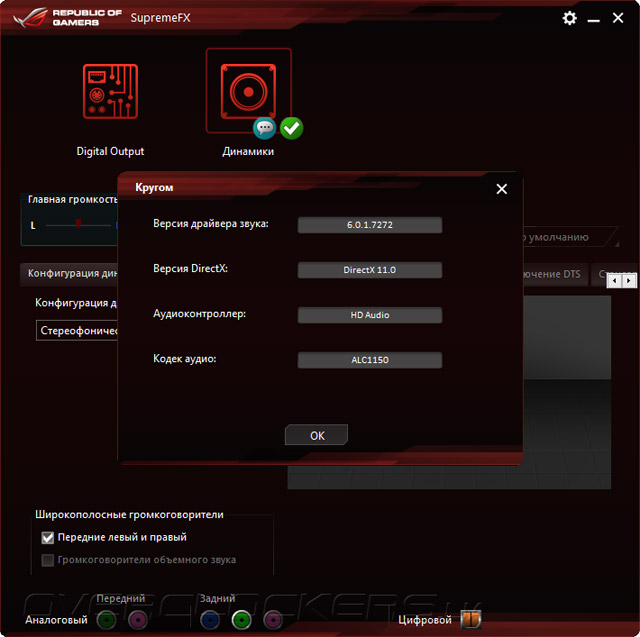Image resolution: width=640 pixels, height=637 pixels.
Task: Click the Кодек аудио label
Action: (x=184, y=359)
